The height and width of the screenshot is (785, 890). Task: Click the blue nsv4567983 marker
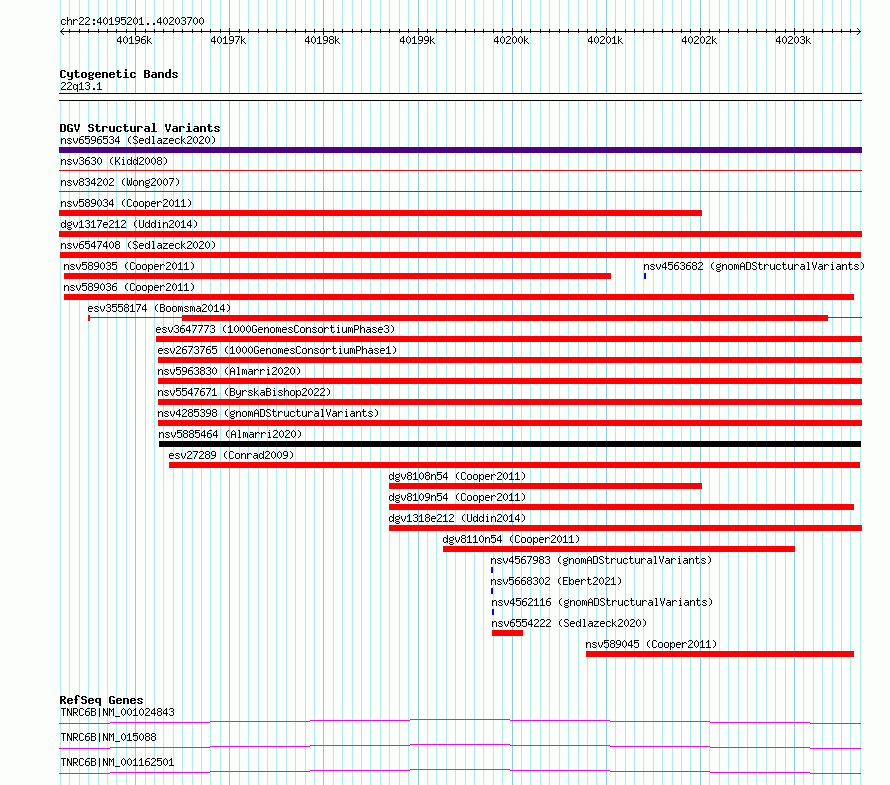492,570
